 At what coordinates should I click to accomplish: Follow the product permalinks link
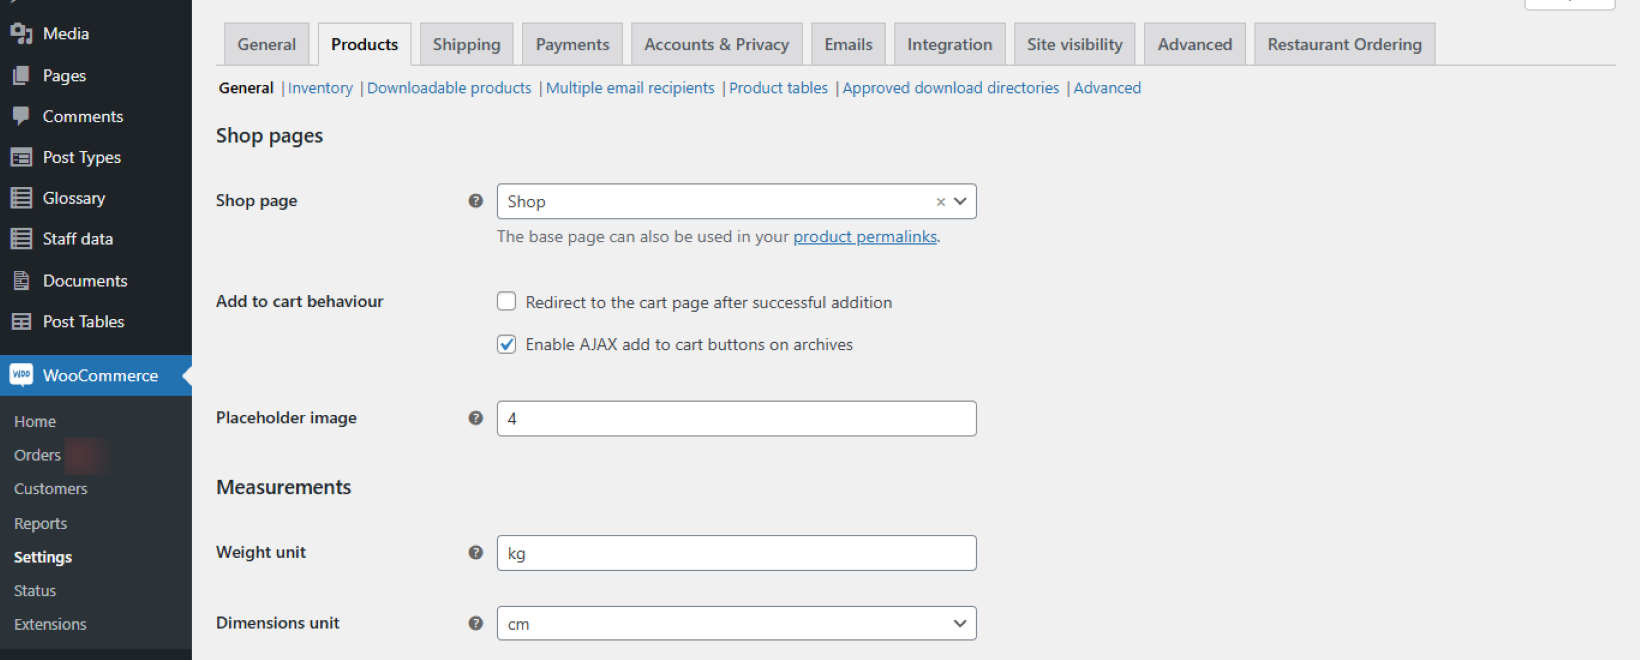coord(865,236)
